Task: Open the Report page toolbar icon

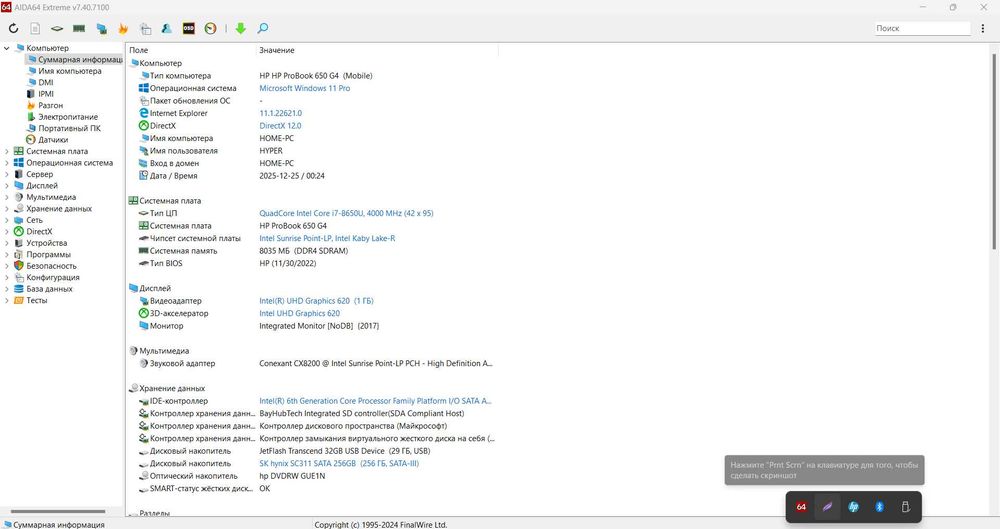Action: pyautogui.click(x=35, y=28)
